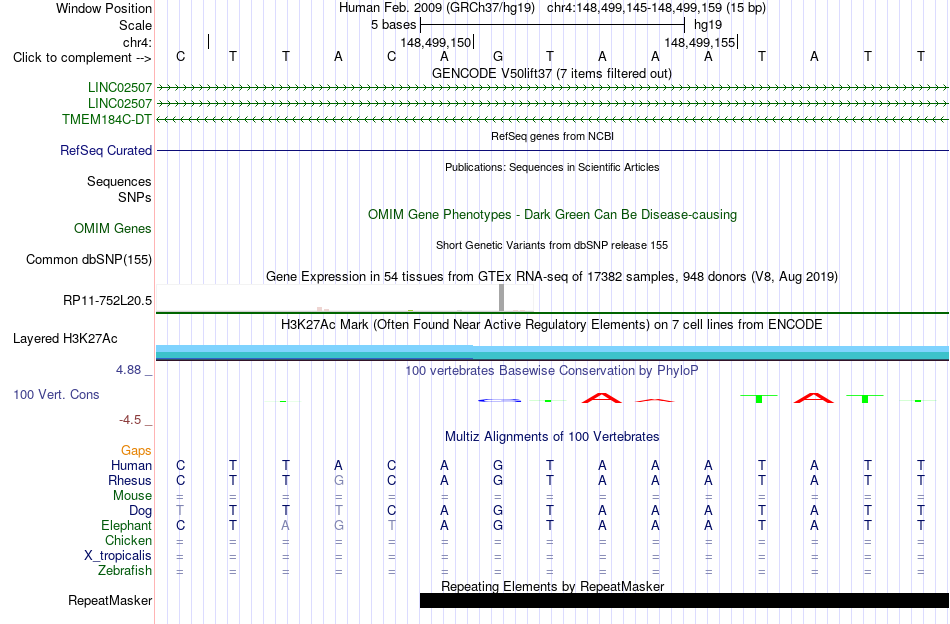Click the Publications Sequences in Scientific Articles title
This screenshot has width=950, height=624.
point(552,167)
